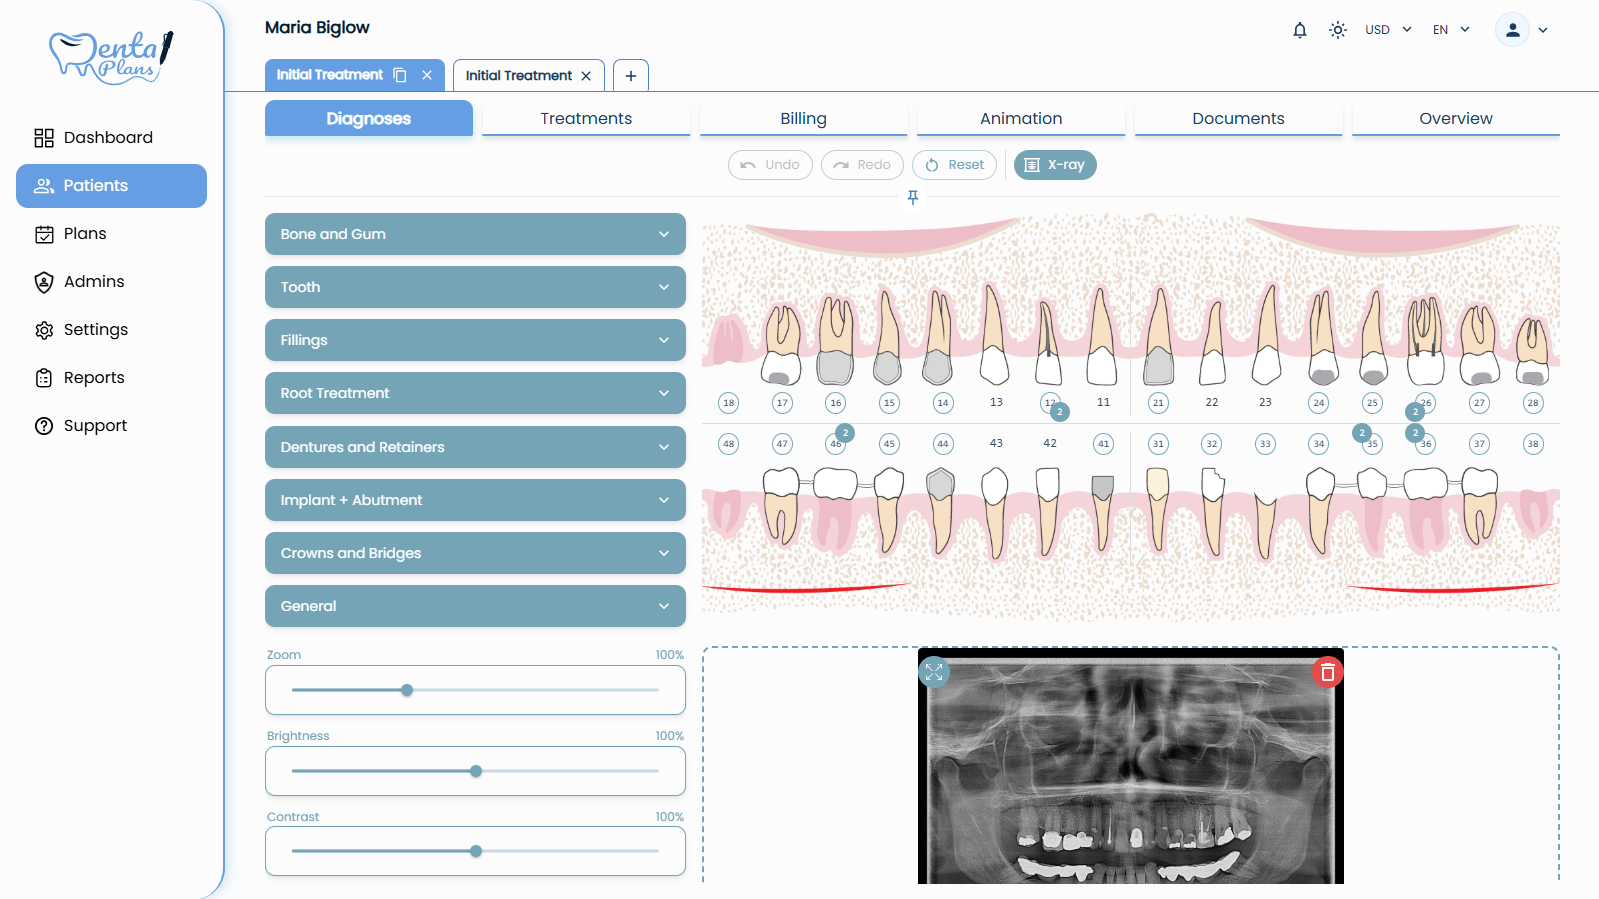Open the Billing tab

coord(803,118)
